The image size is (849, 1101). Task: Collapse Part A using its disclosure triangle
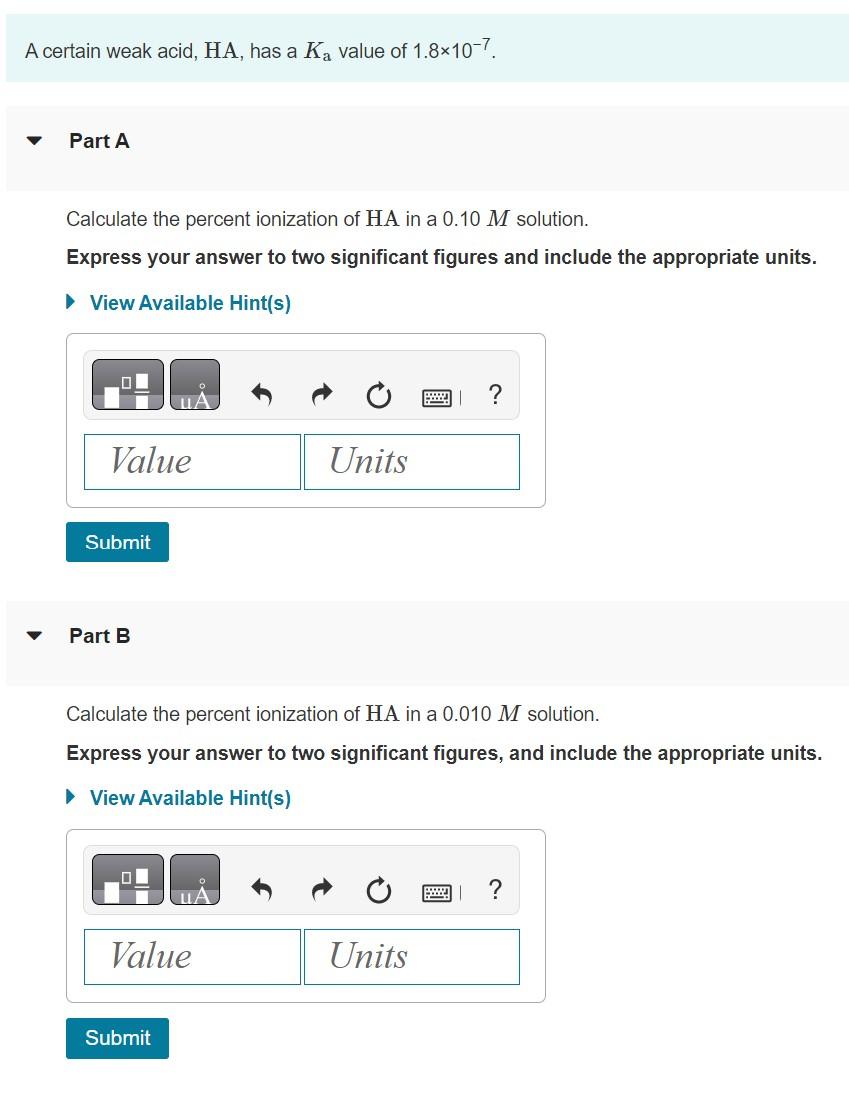click(x=32, y=141)
